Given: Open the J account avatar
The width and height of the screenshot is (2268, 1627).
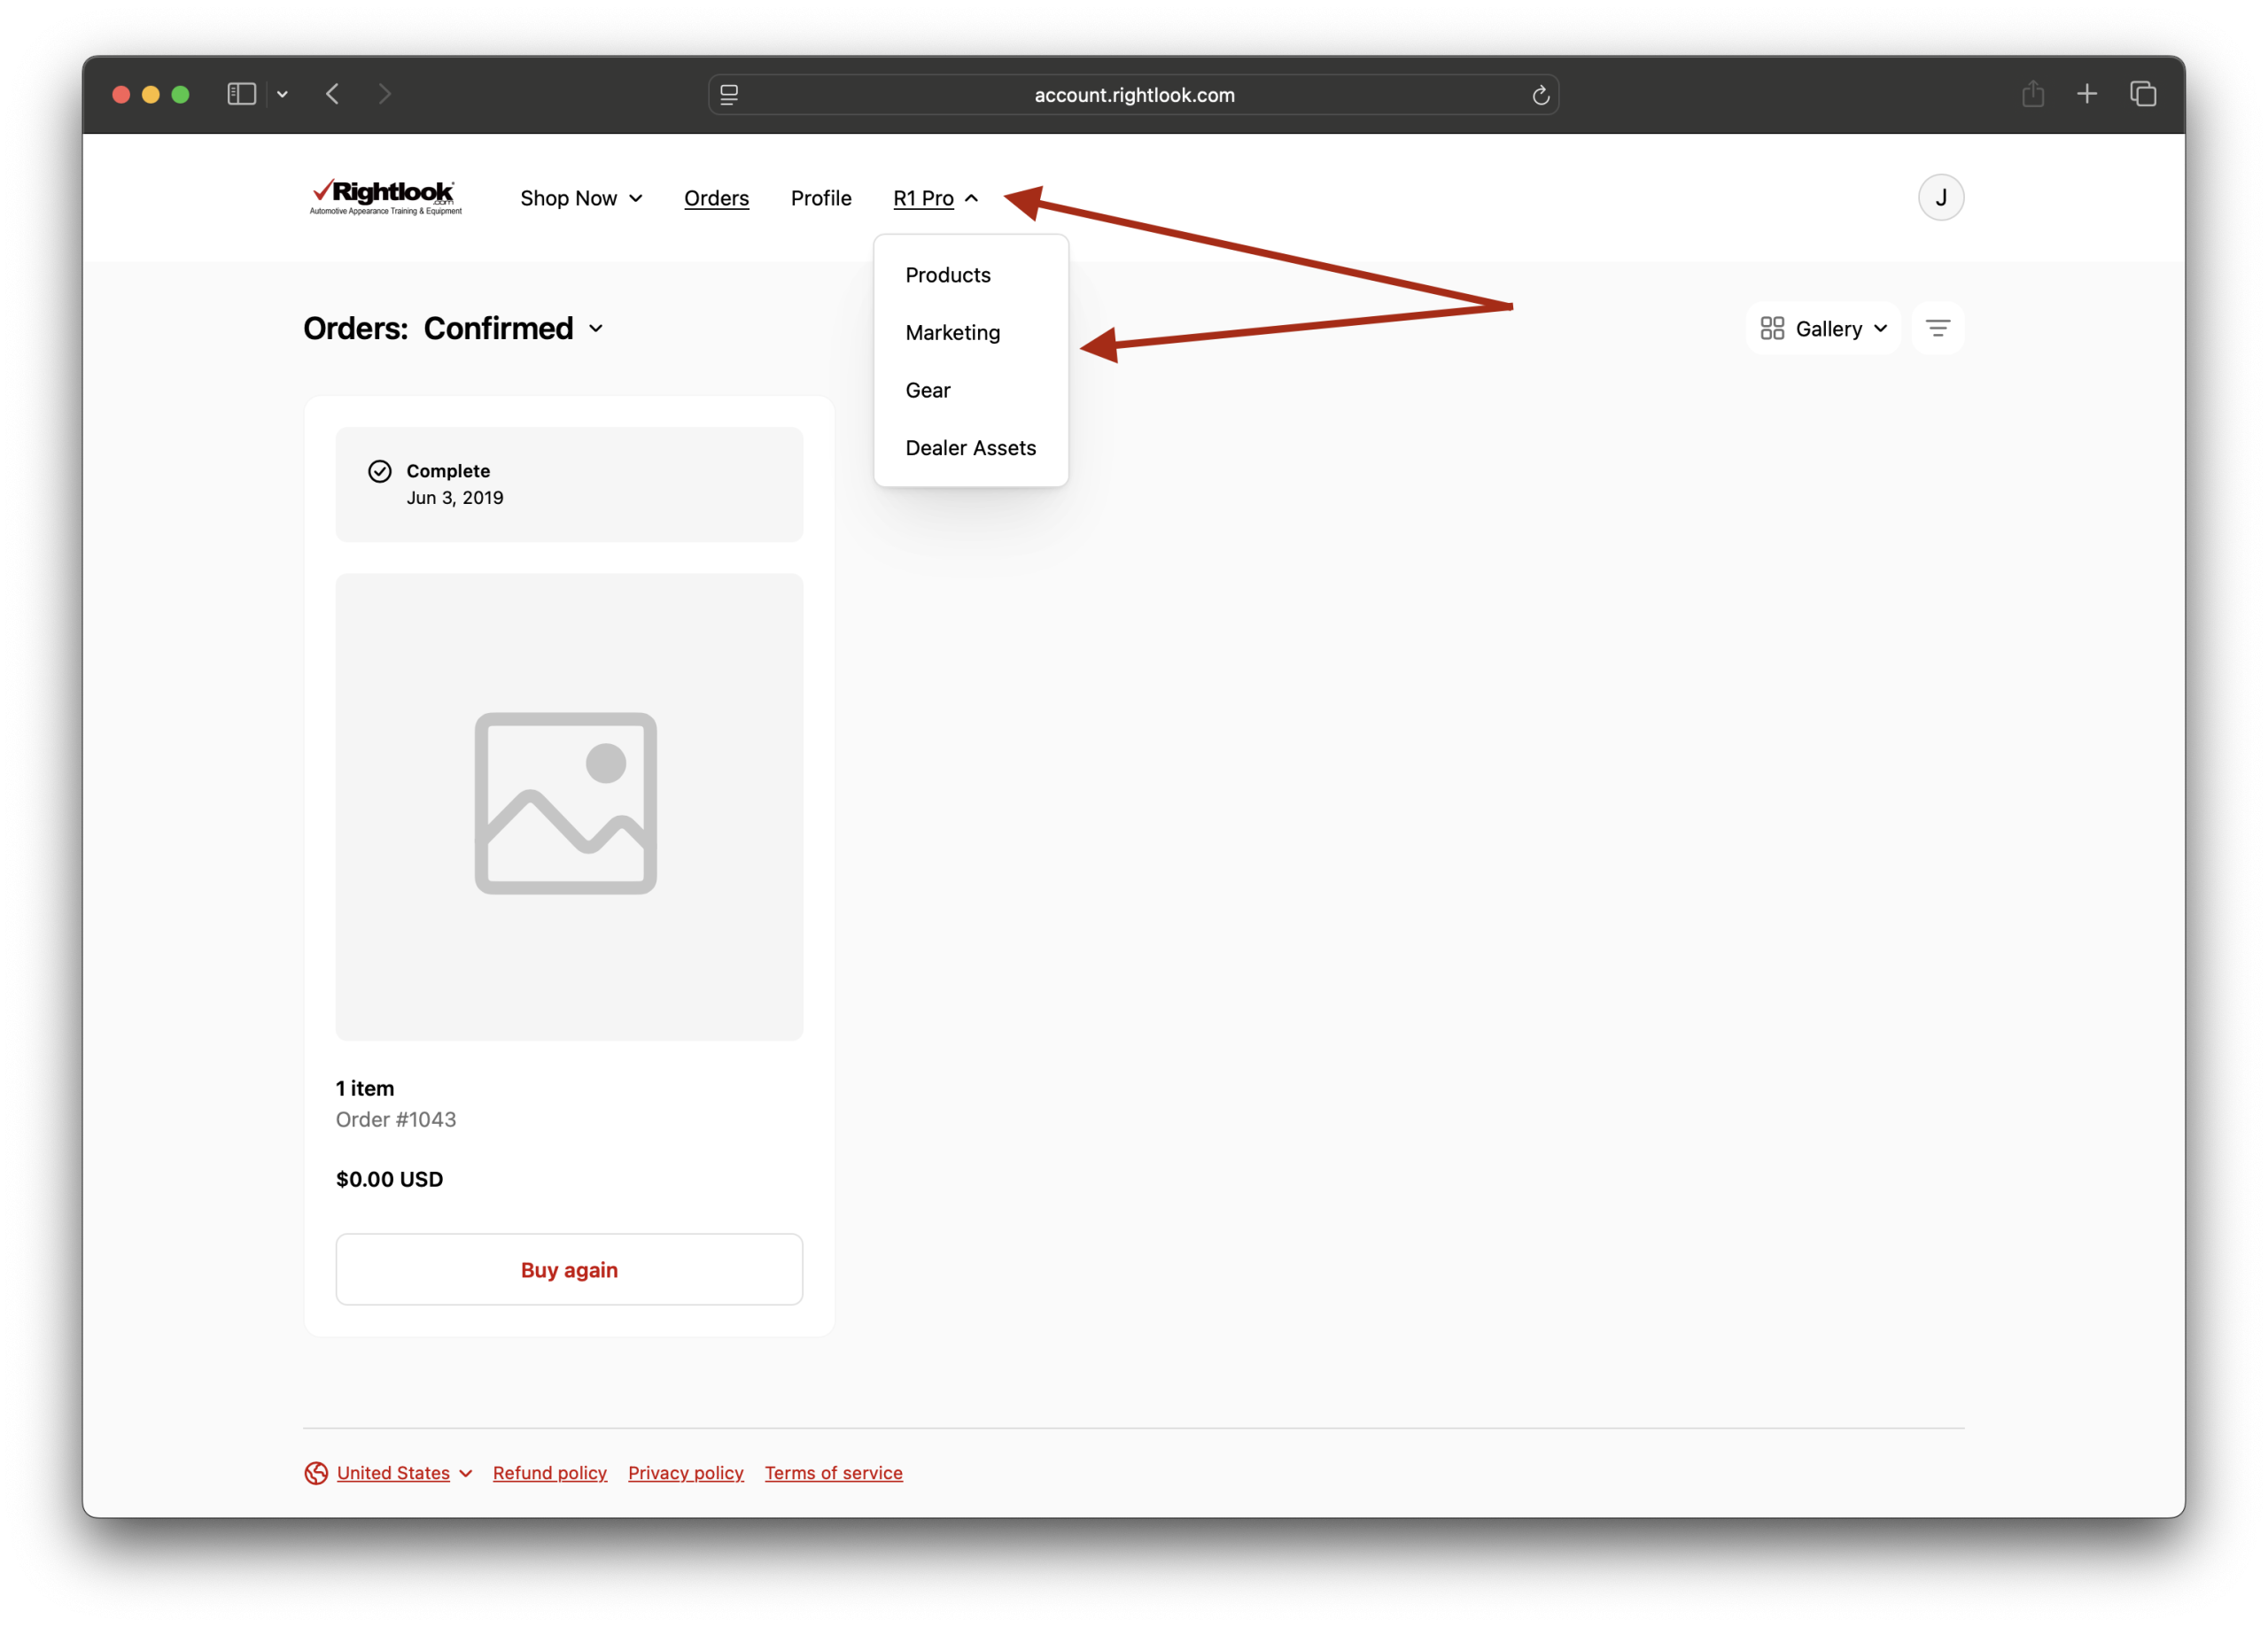Looking at the screenshot, I should [1940, 197].
